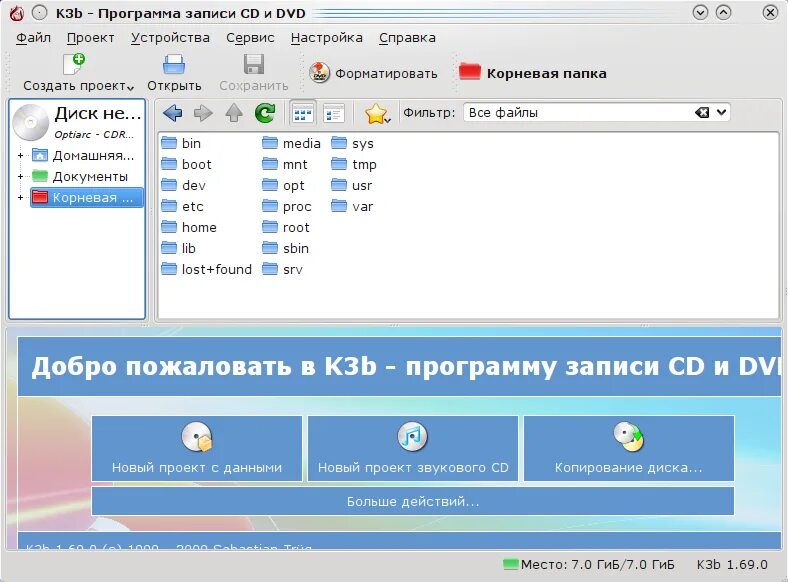Go back with the blue left arrow
This screenshot has width=788, height=582.
click(x=172, y=113)
